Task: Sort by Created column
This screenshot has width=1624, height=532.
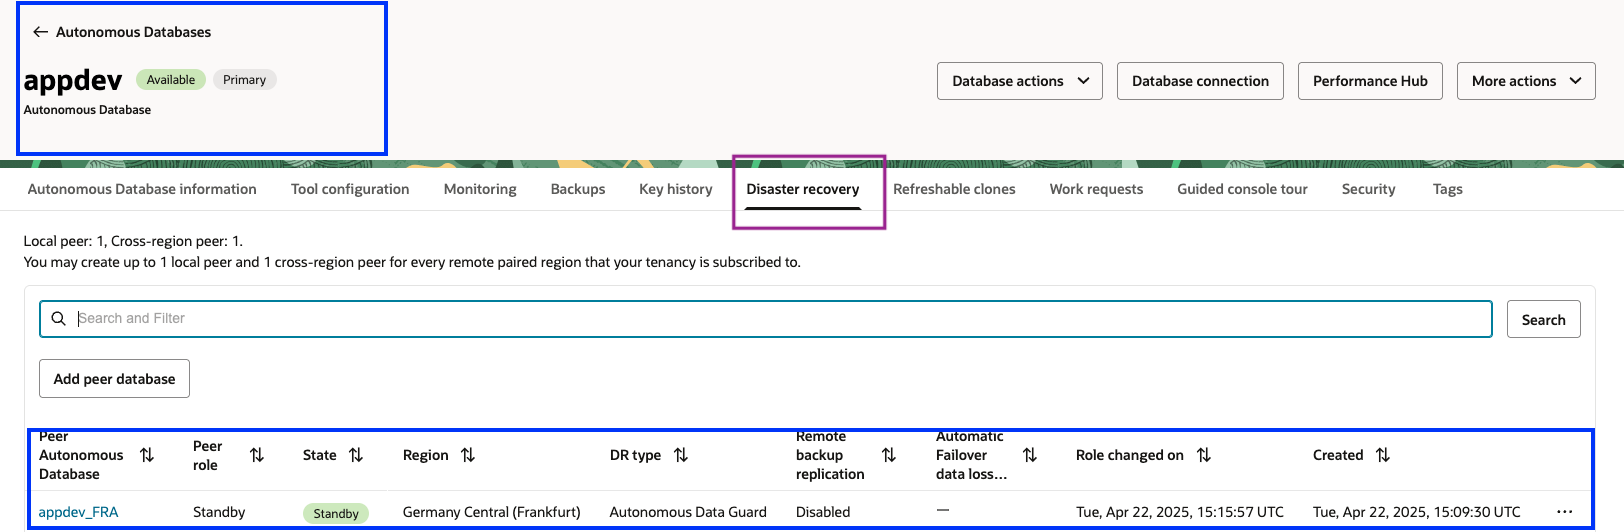Action: (x=1383, y=455)
